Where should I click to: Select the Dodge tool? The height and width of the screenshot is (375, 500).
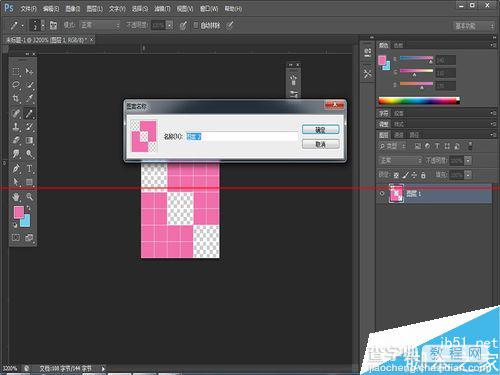point(30,154)
